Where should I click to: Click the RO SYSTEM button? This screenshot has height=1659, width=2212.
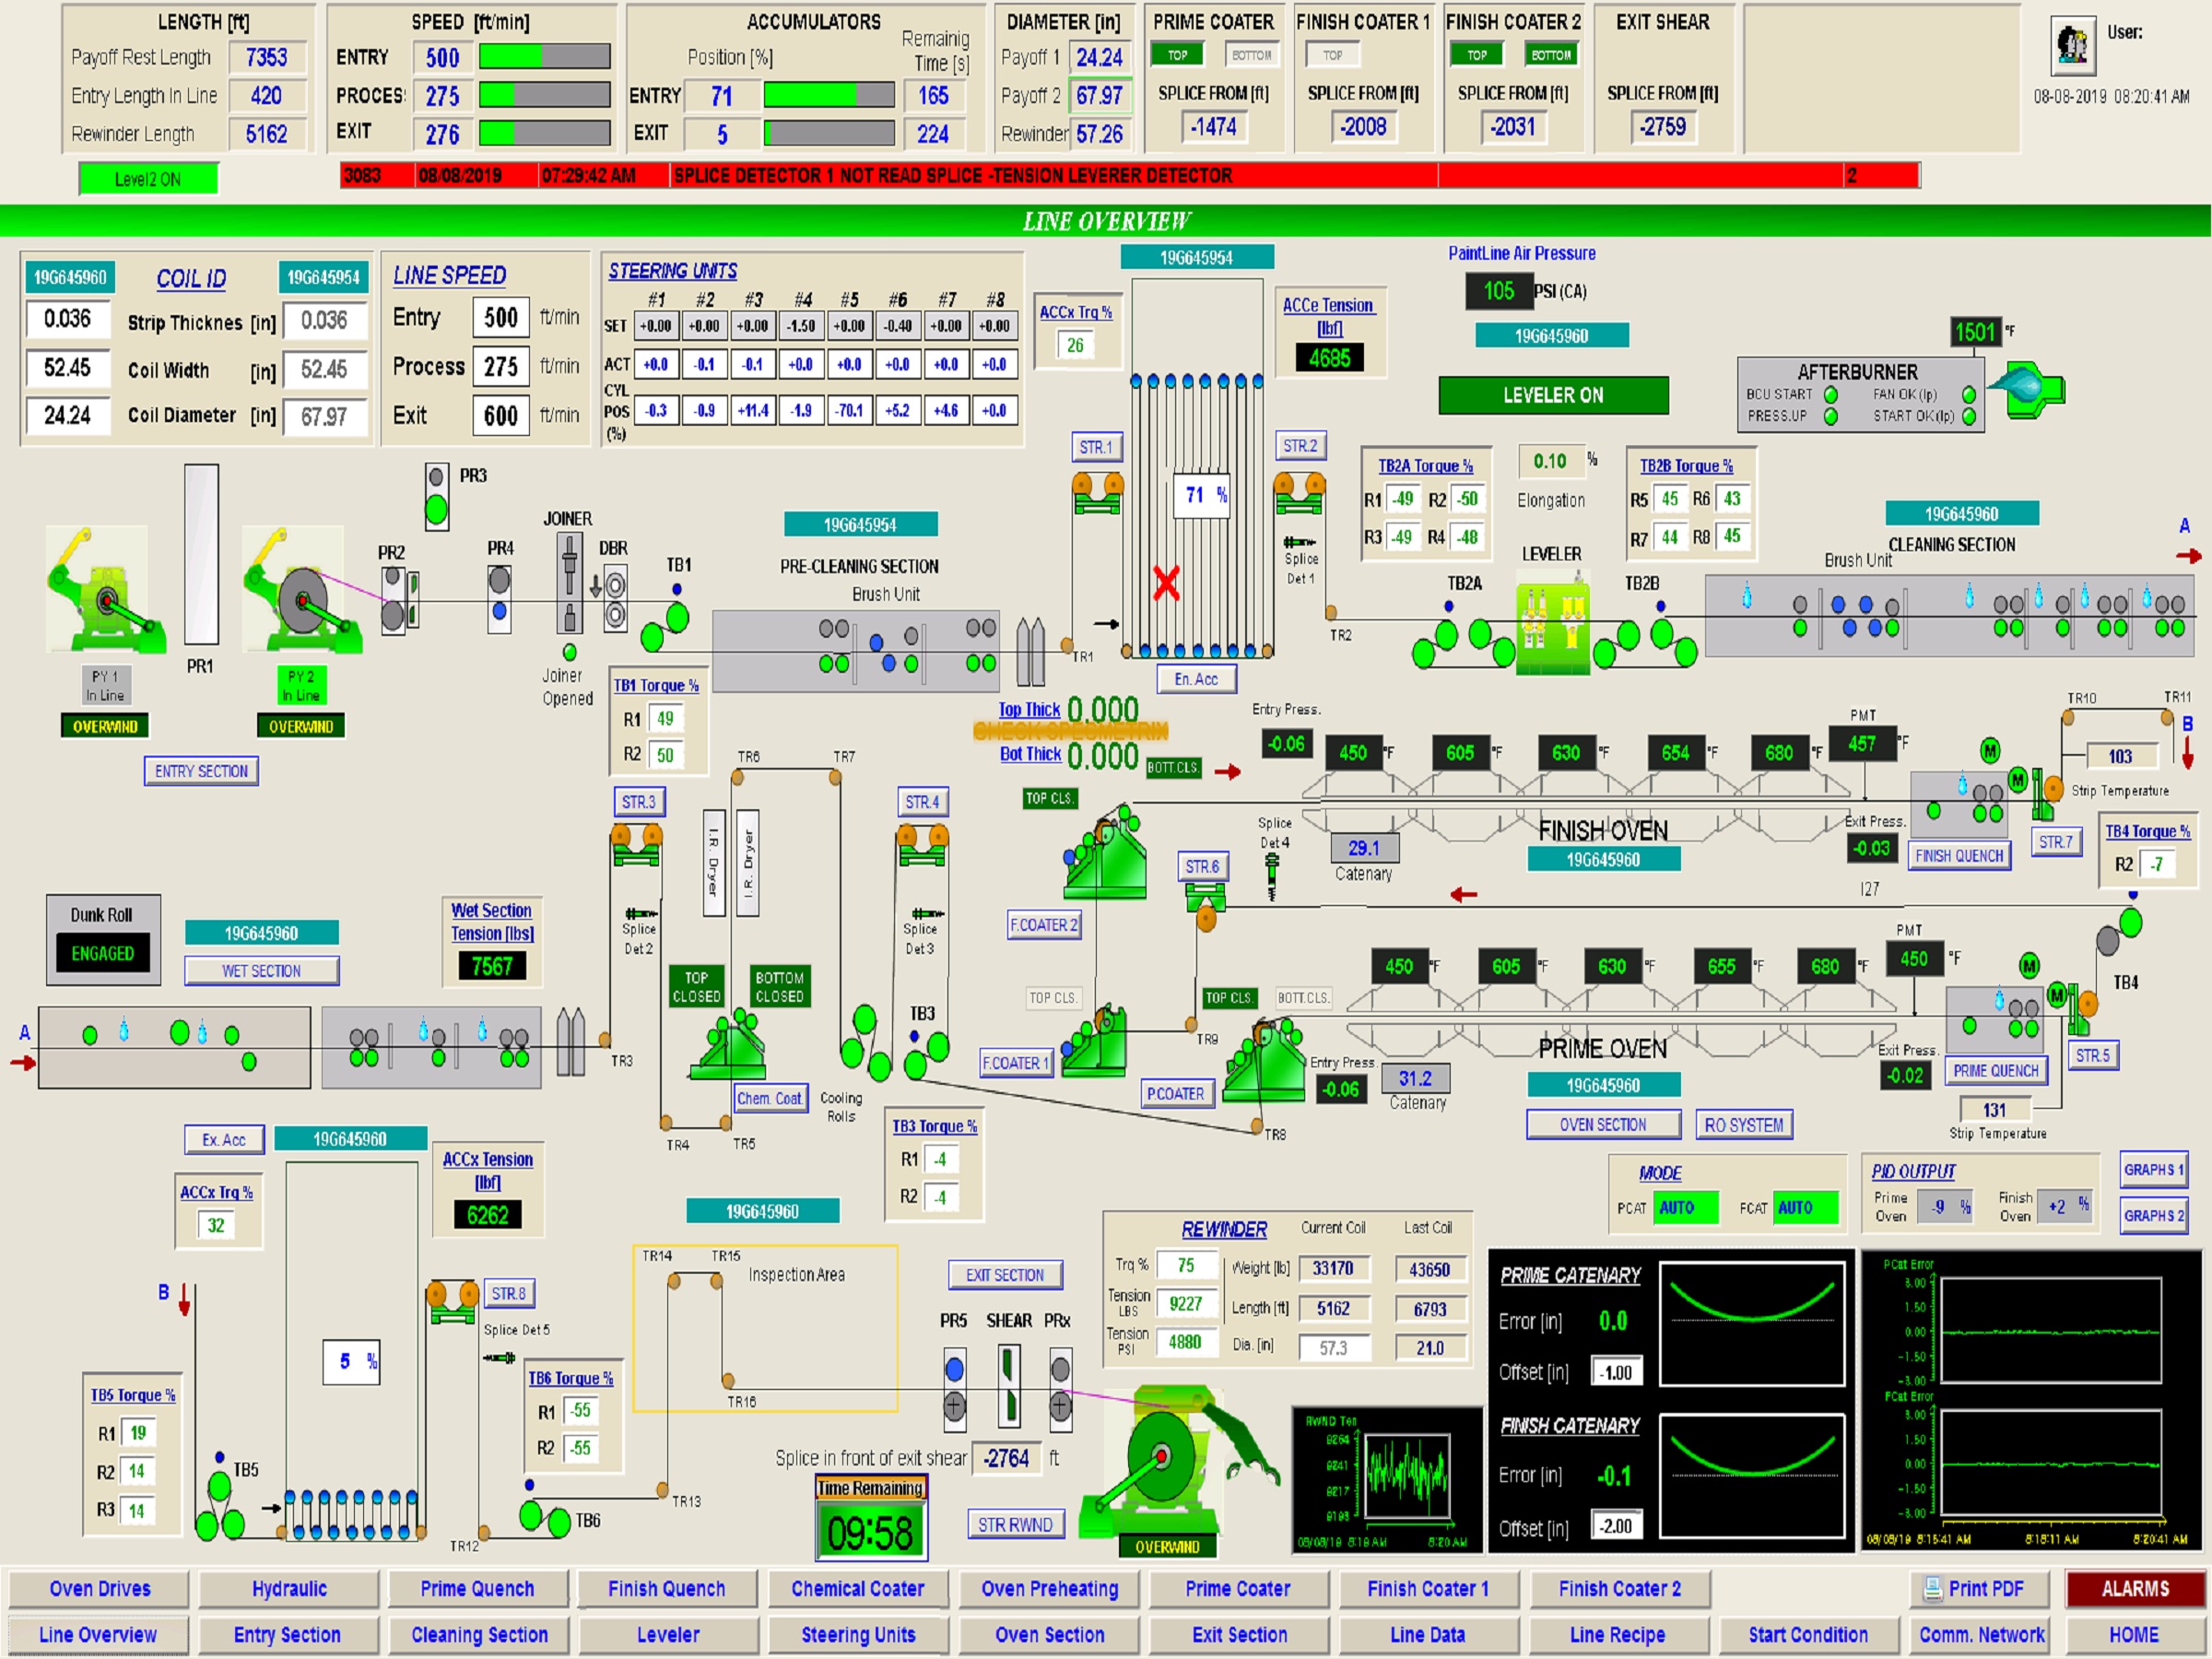click(x=1743, y=1125)
